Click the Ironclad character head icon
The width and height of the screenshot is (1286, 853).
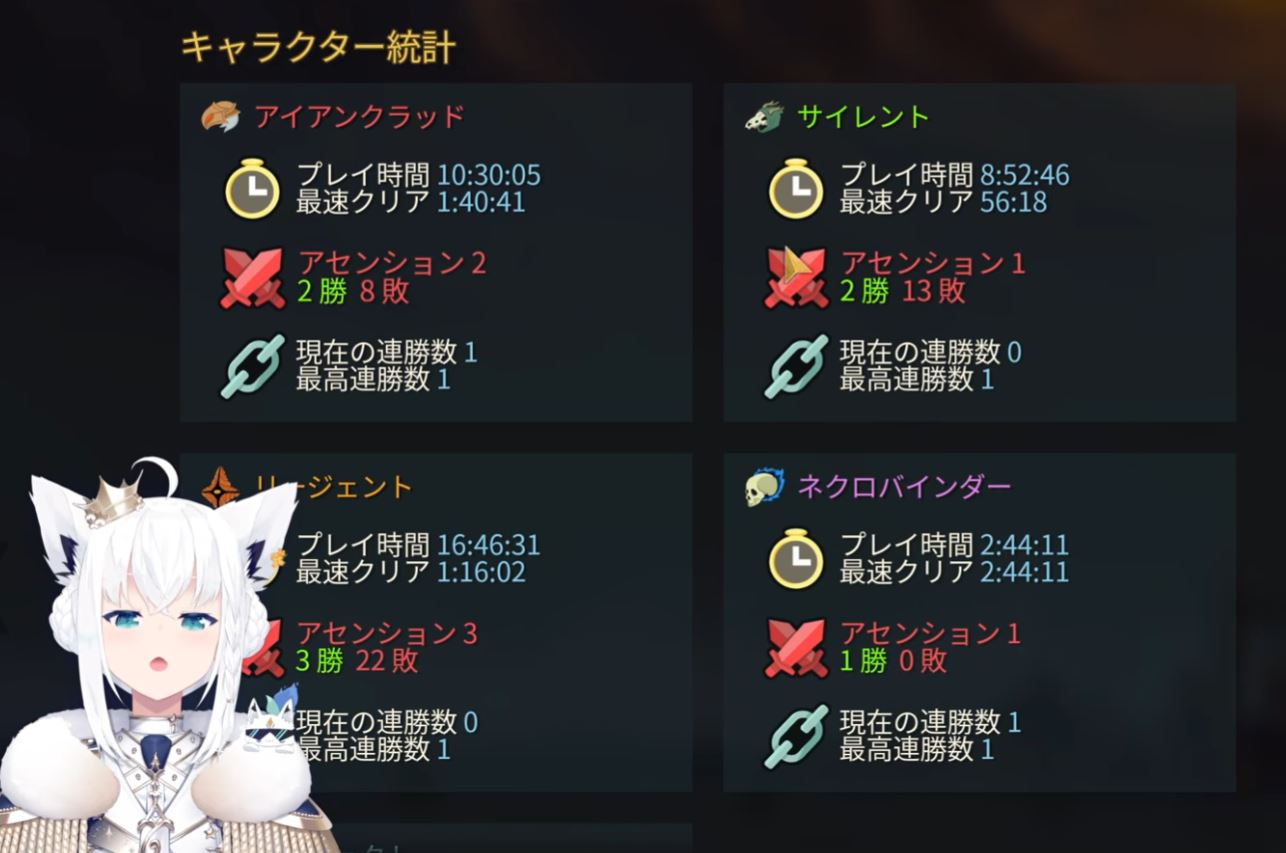[x=220, y=117]
